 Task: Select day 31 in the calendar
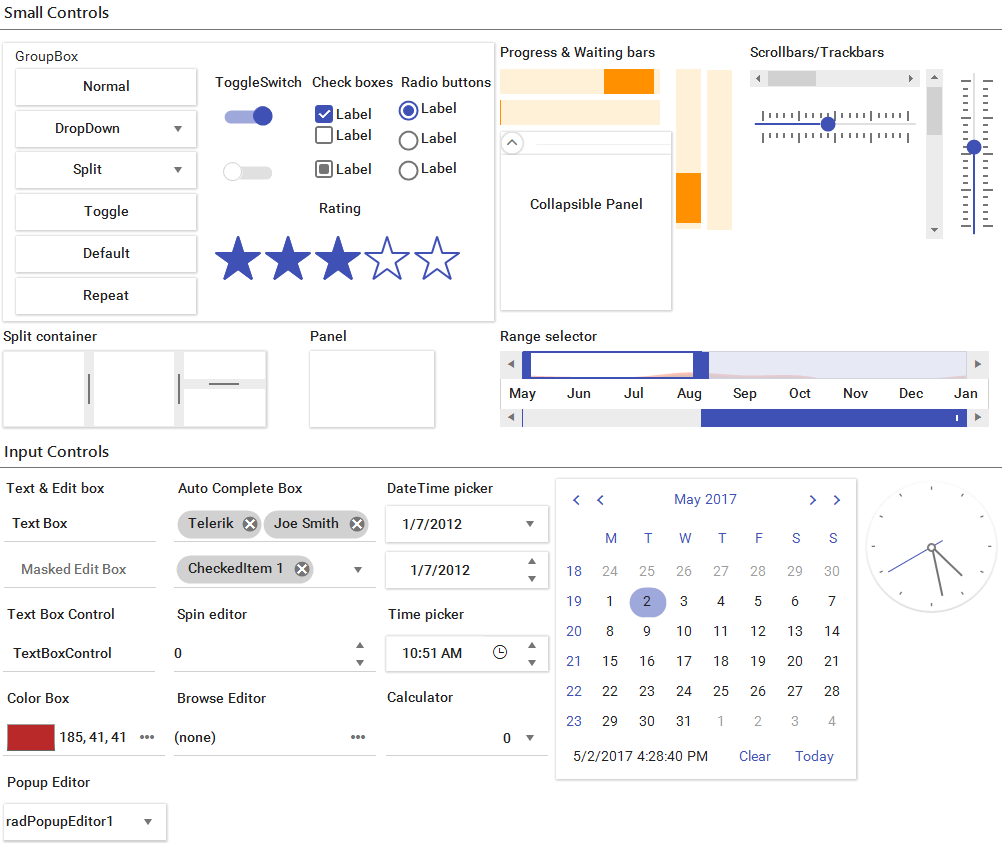tap(684, 721)
